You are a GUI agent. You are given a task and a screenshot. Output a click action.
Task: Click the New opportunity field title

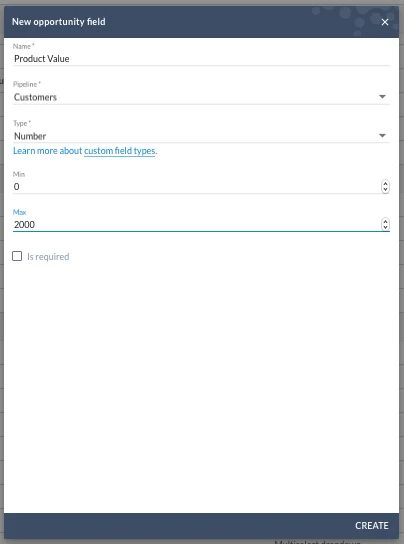pos(59,22)
